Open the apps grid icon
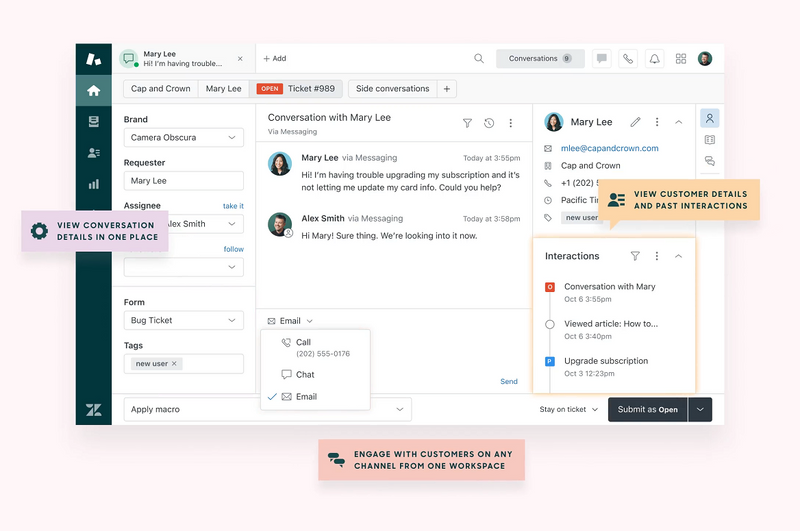This screenshot has width=800, height=531. coord(681,59)
